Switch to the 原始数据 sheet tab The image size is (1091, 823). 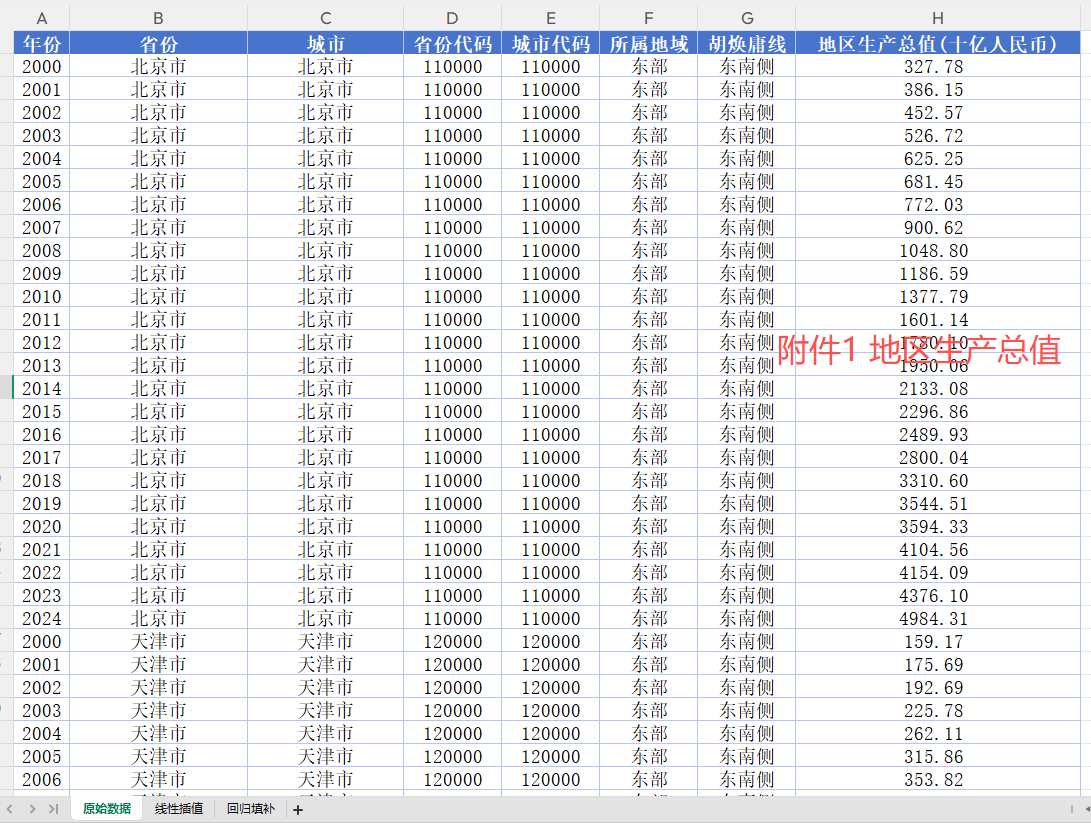[107, 808]
